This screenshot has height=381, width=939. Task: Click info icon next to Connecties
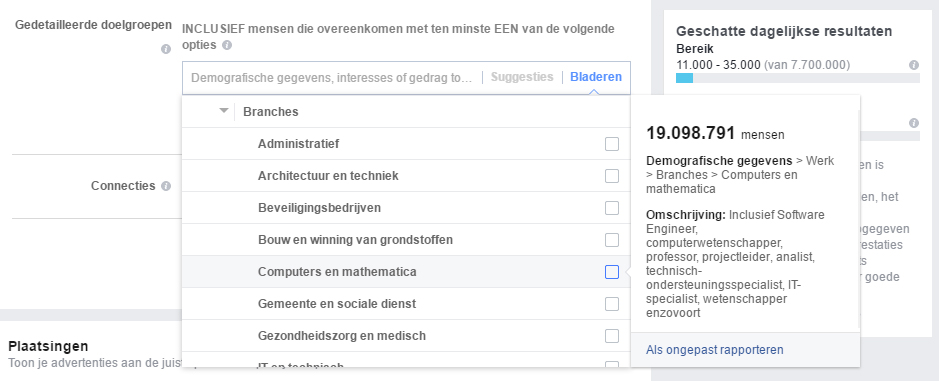[x=166, y=186]
